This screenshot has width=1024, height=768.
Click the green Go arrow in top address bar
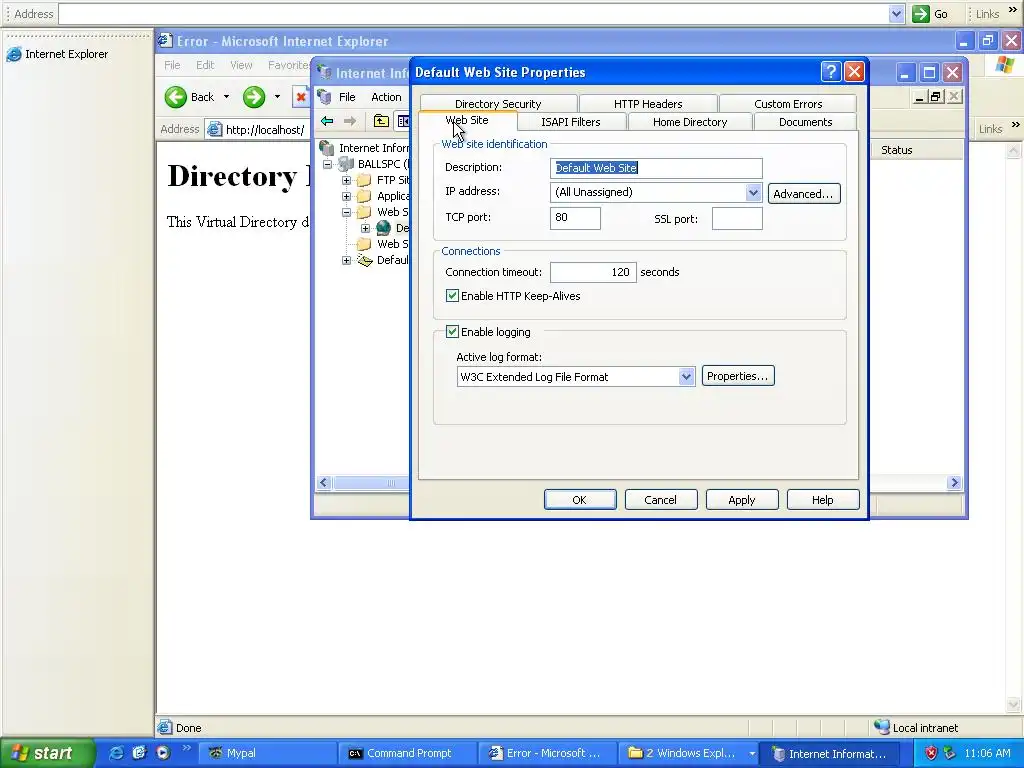point(921,14)
